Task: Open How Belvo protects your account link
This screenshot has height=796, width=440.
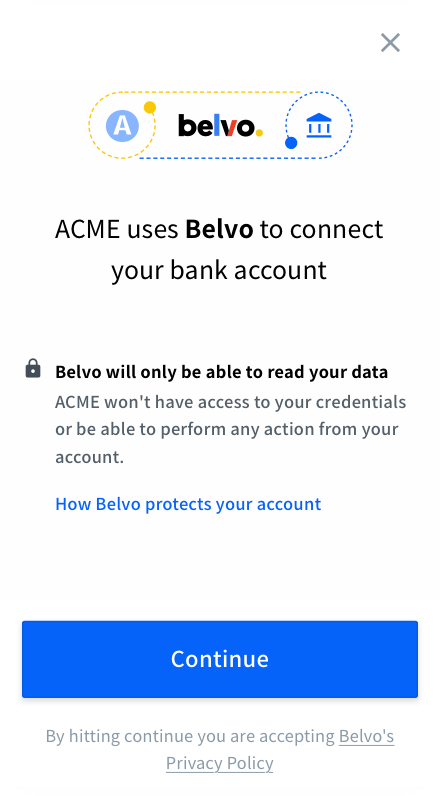Action: pos(188,504)
